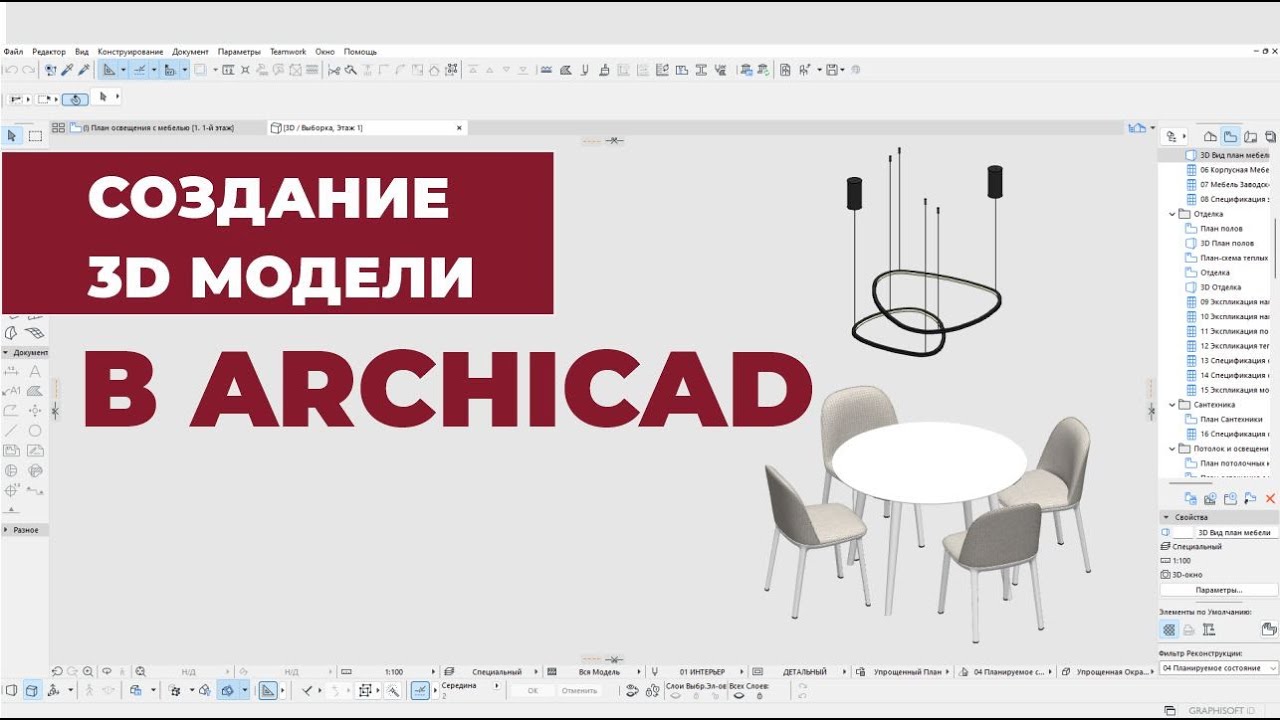Screen dimensions: 1280x720
Task: Open the guide lines dropdown arrow
Action: [x=123, y=70]
